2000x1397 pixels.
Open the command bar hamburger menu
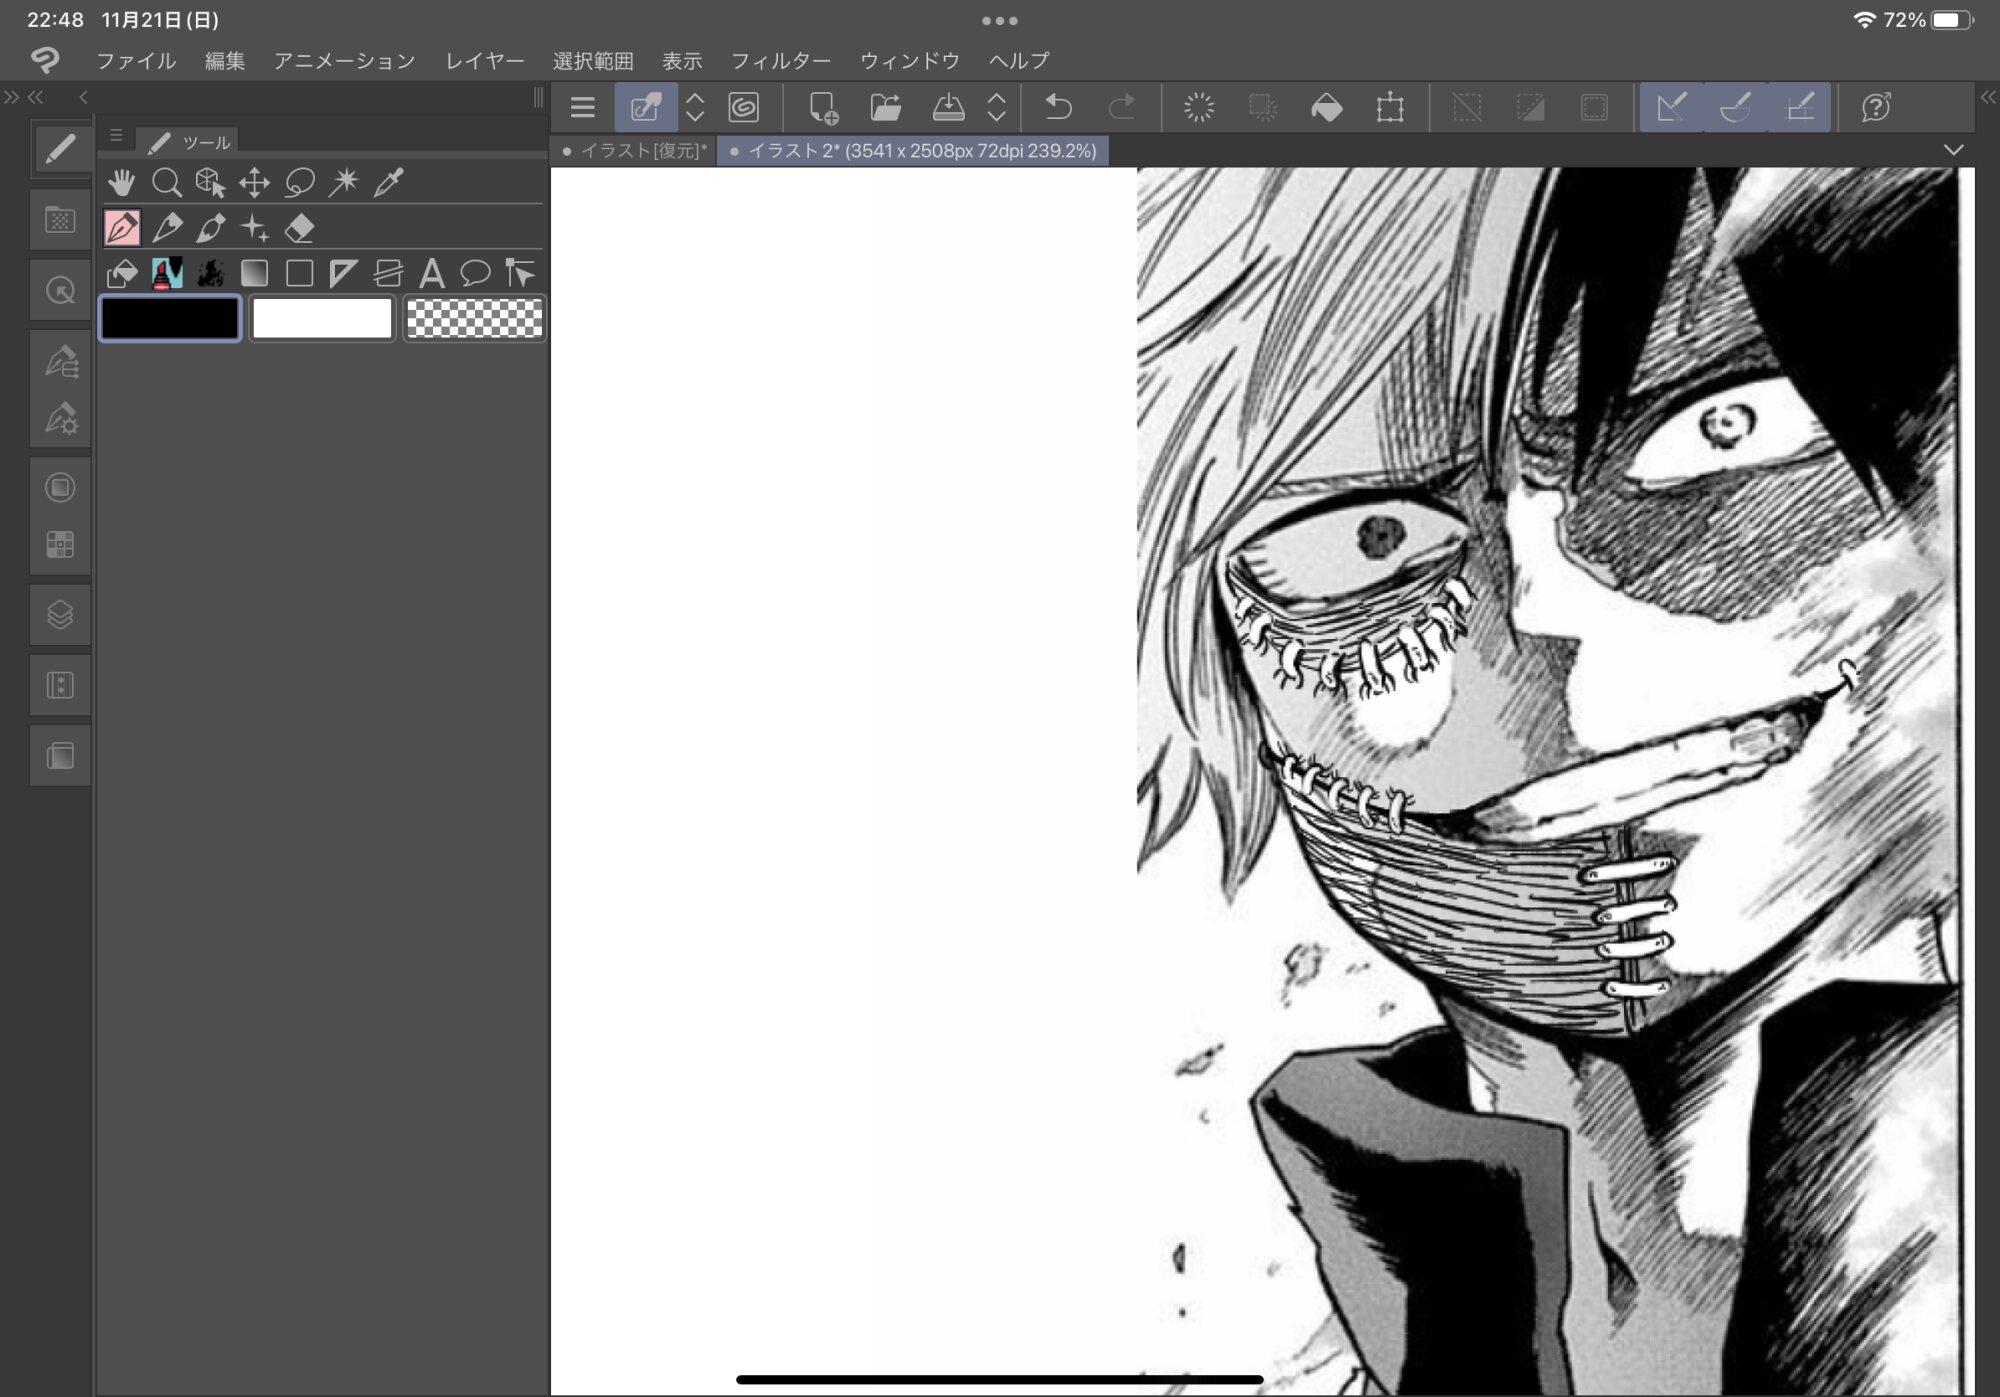pyautogui.click(x=583, y=107)
